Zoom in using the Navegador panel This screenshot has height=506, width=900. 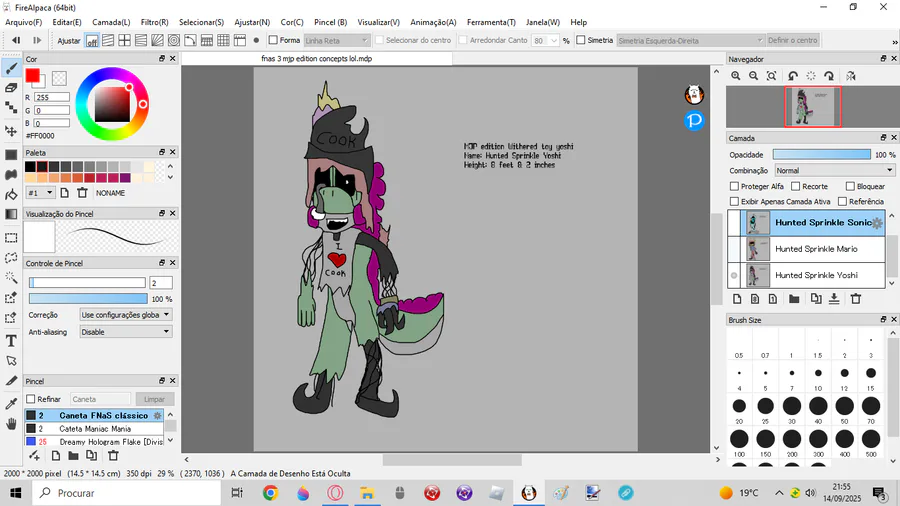[x=735, y=76]
